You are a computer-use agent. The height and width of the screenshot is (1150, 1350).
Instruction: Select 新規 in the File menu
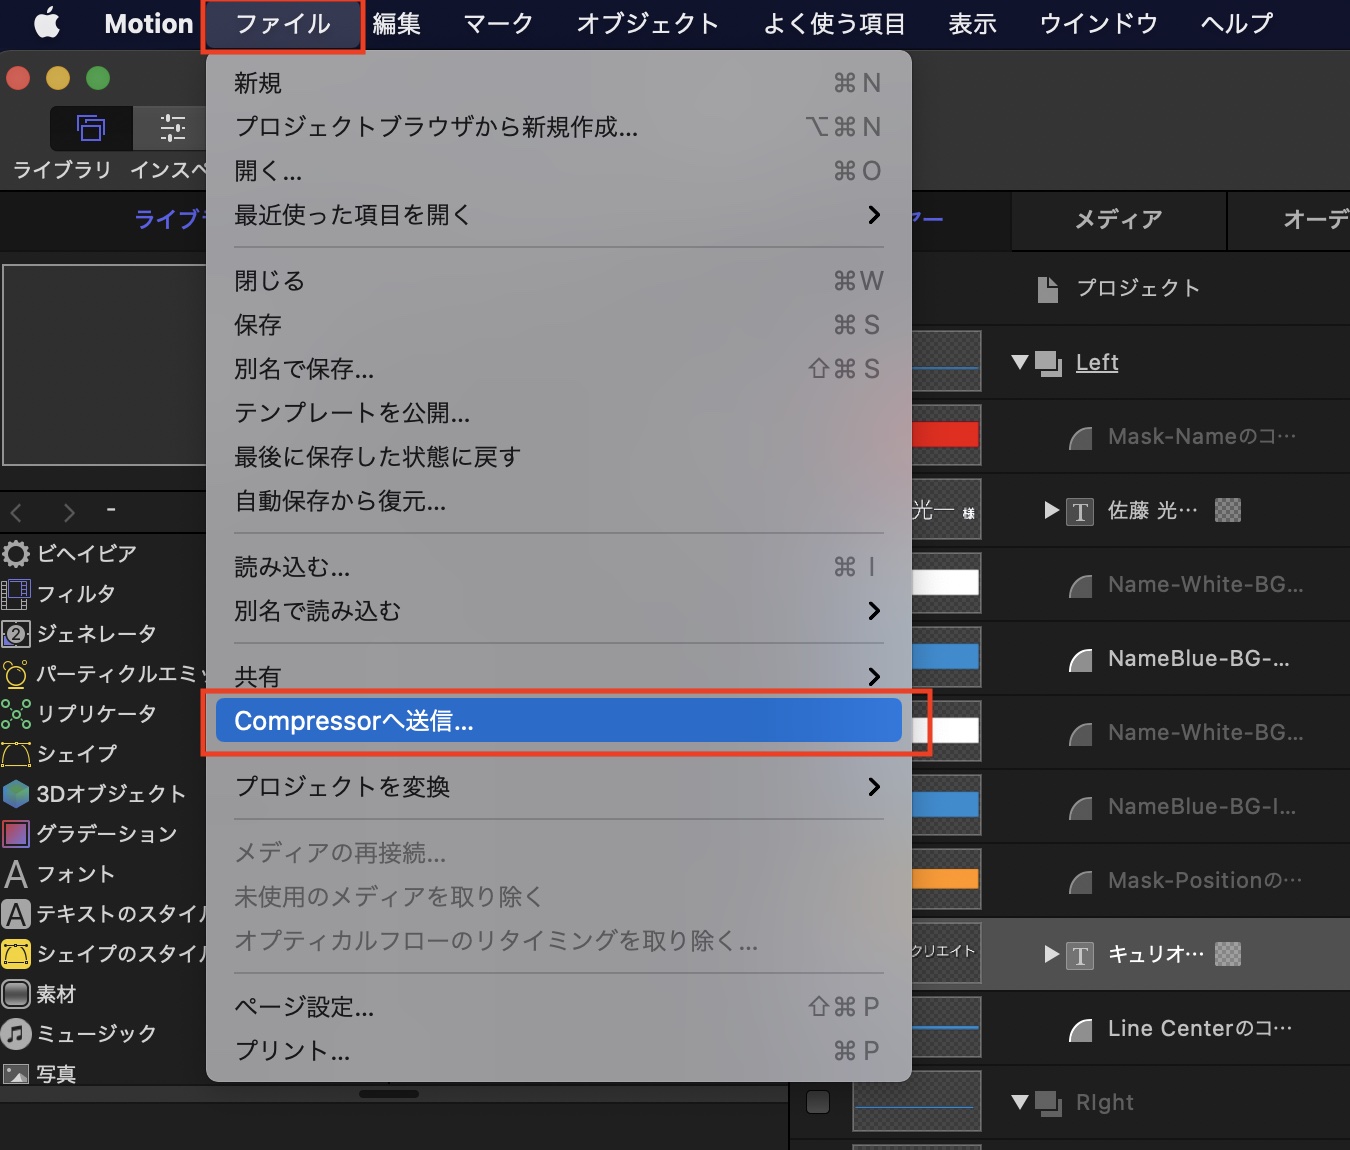558,83
